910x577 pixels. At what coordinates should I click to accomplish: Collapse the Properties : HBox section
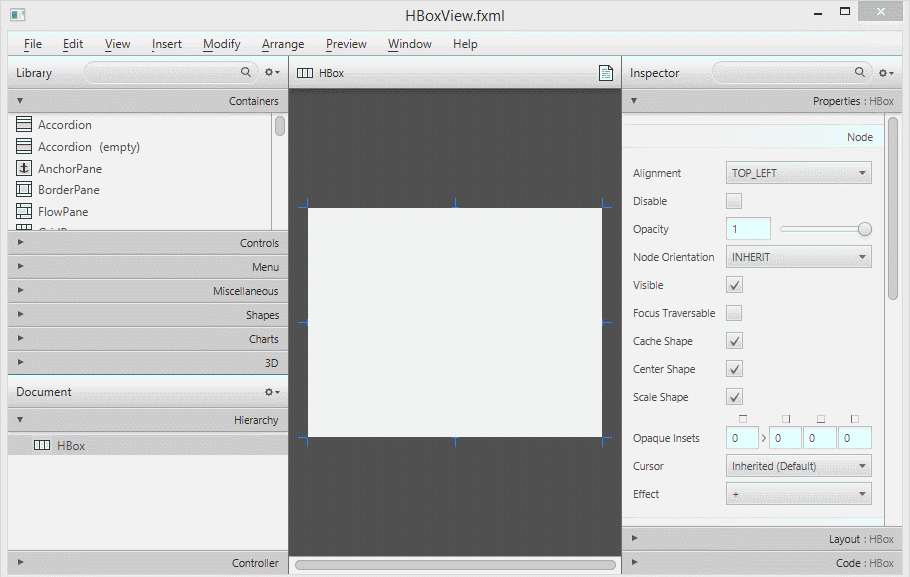(762, 101)
